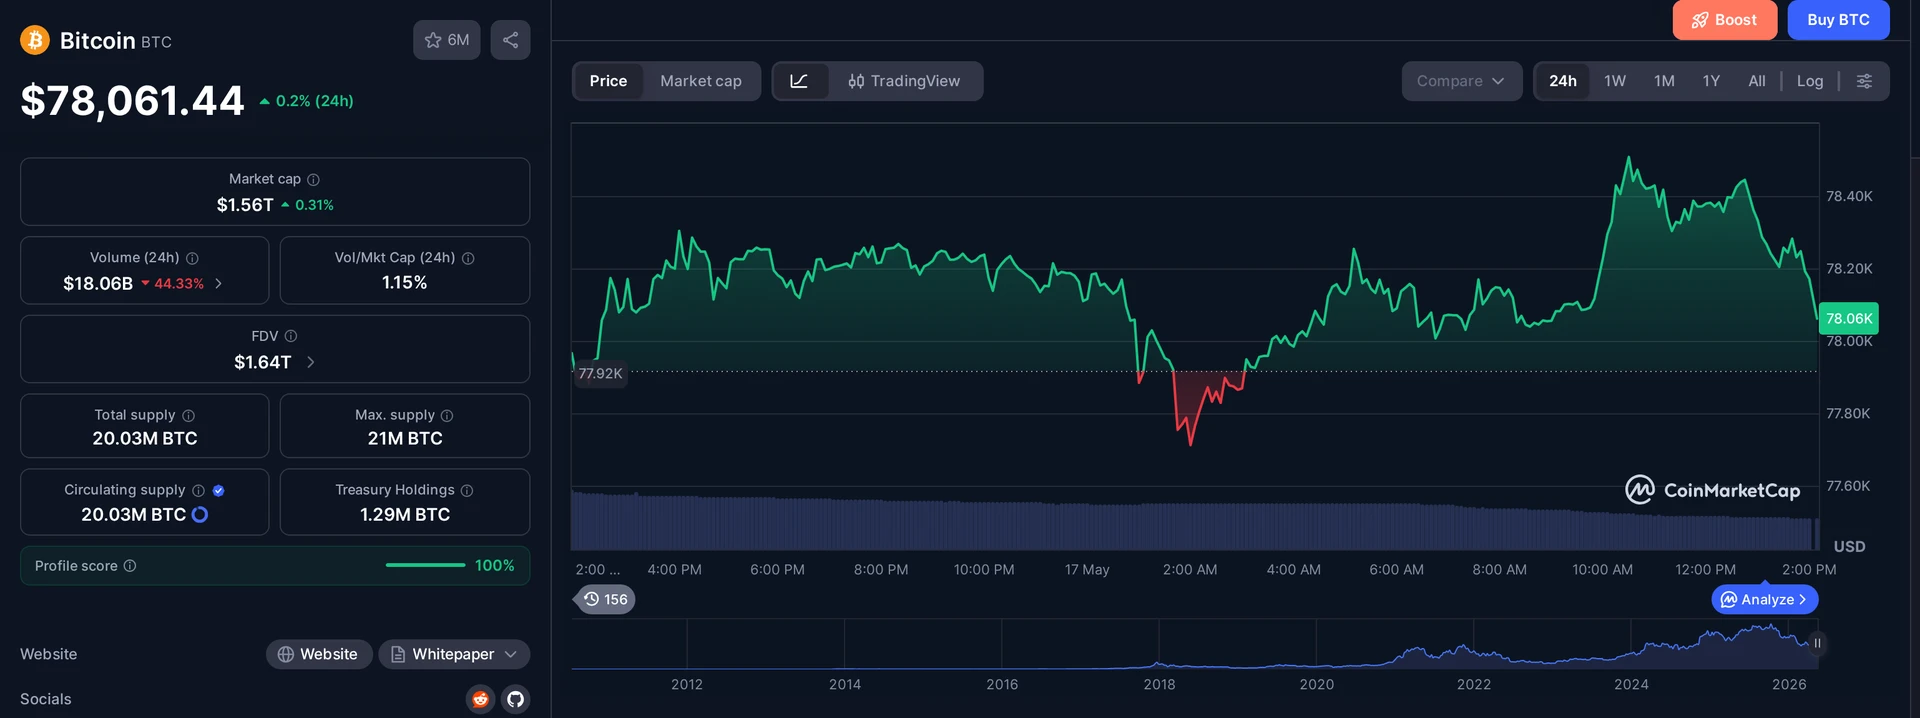Click the Analyze button
Viewport: 1920px width, 718px height.
tap(1765, 600)
